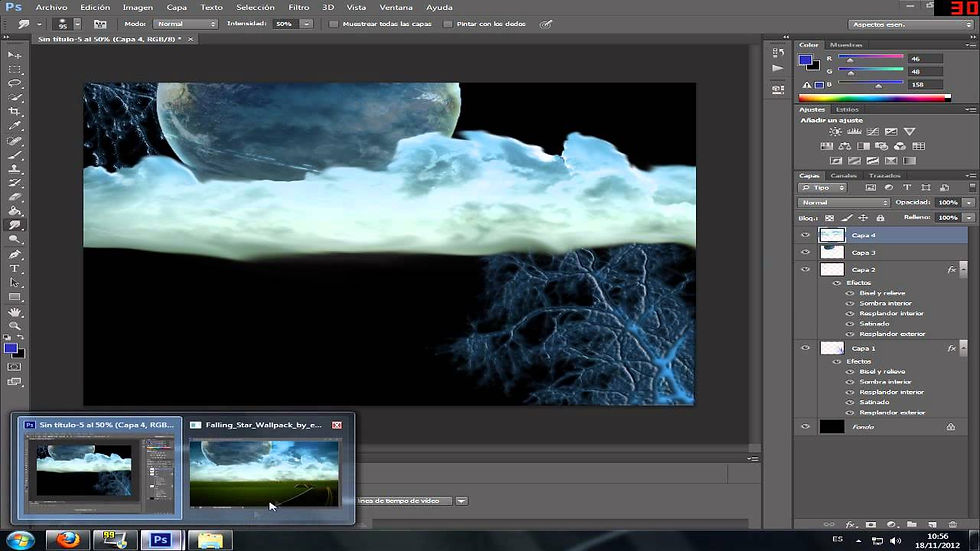Switch to the Muestras tab
The height and width of the screenshot is (551, 980).
click(846, 45)
